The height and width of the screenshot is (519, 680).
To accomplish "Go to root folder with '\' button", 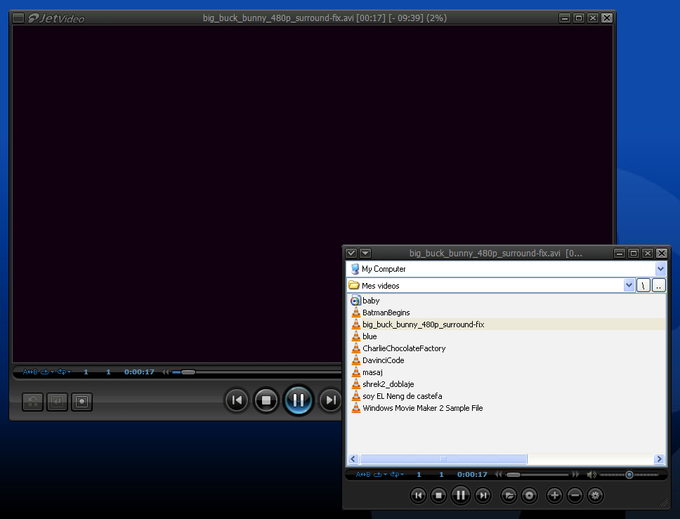I will pos(644,285).
